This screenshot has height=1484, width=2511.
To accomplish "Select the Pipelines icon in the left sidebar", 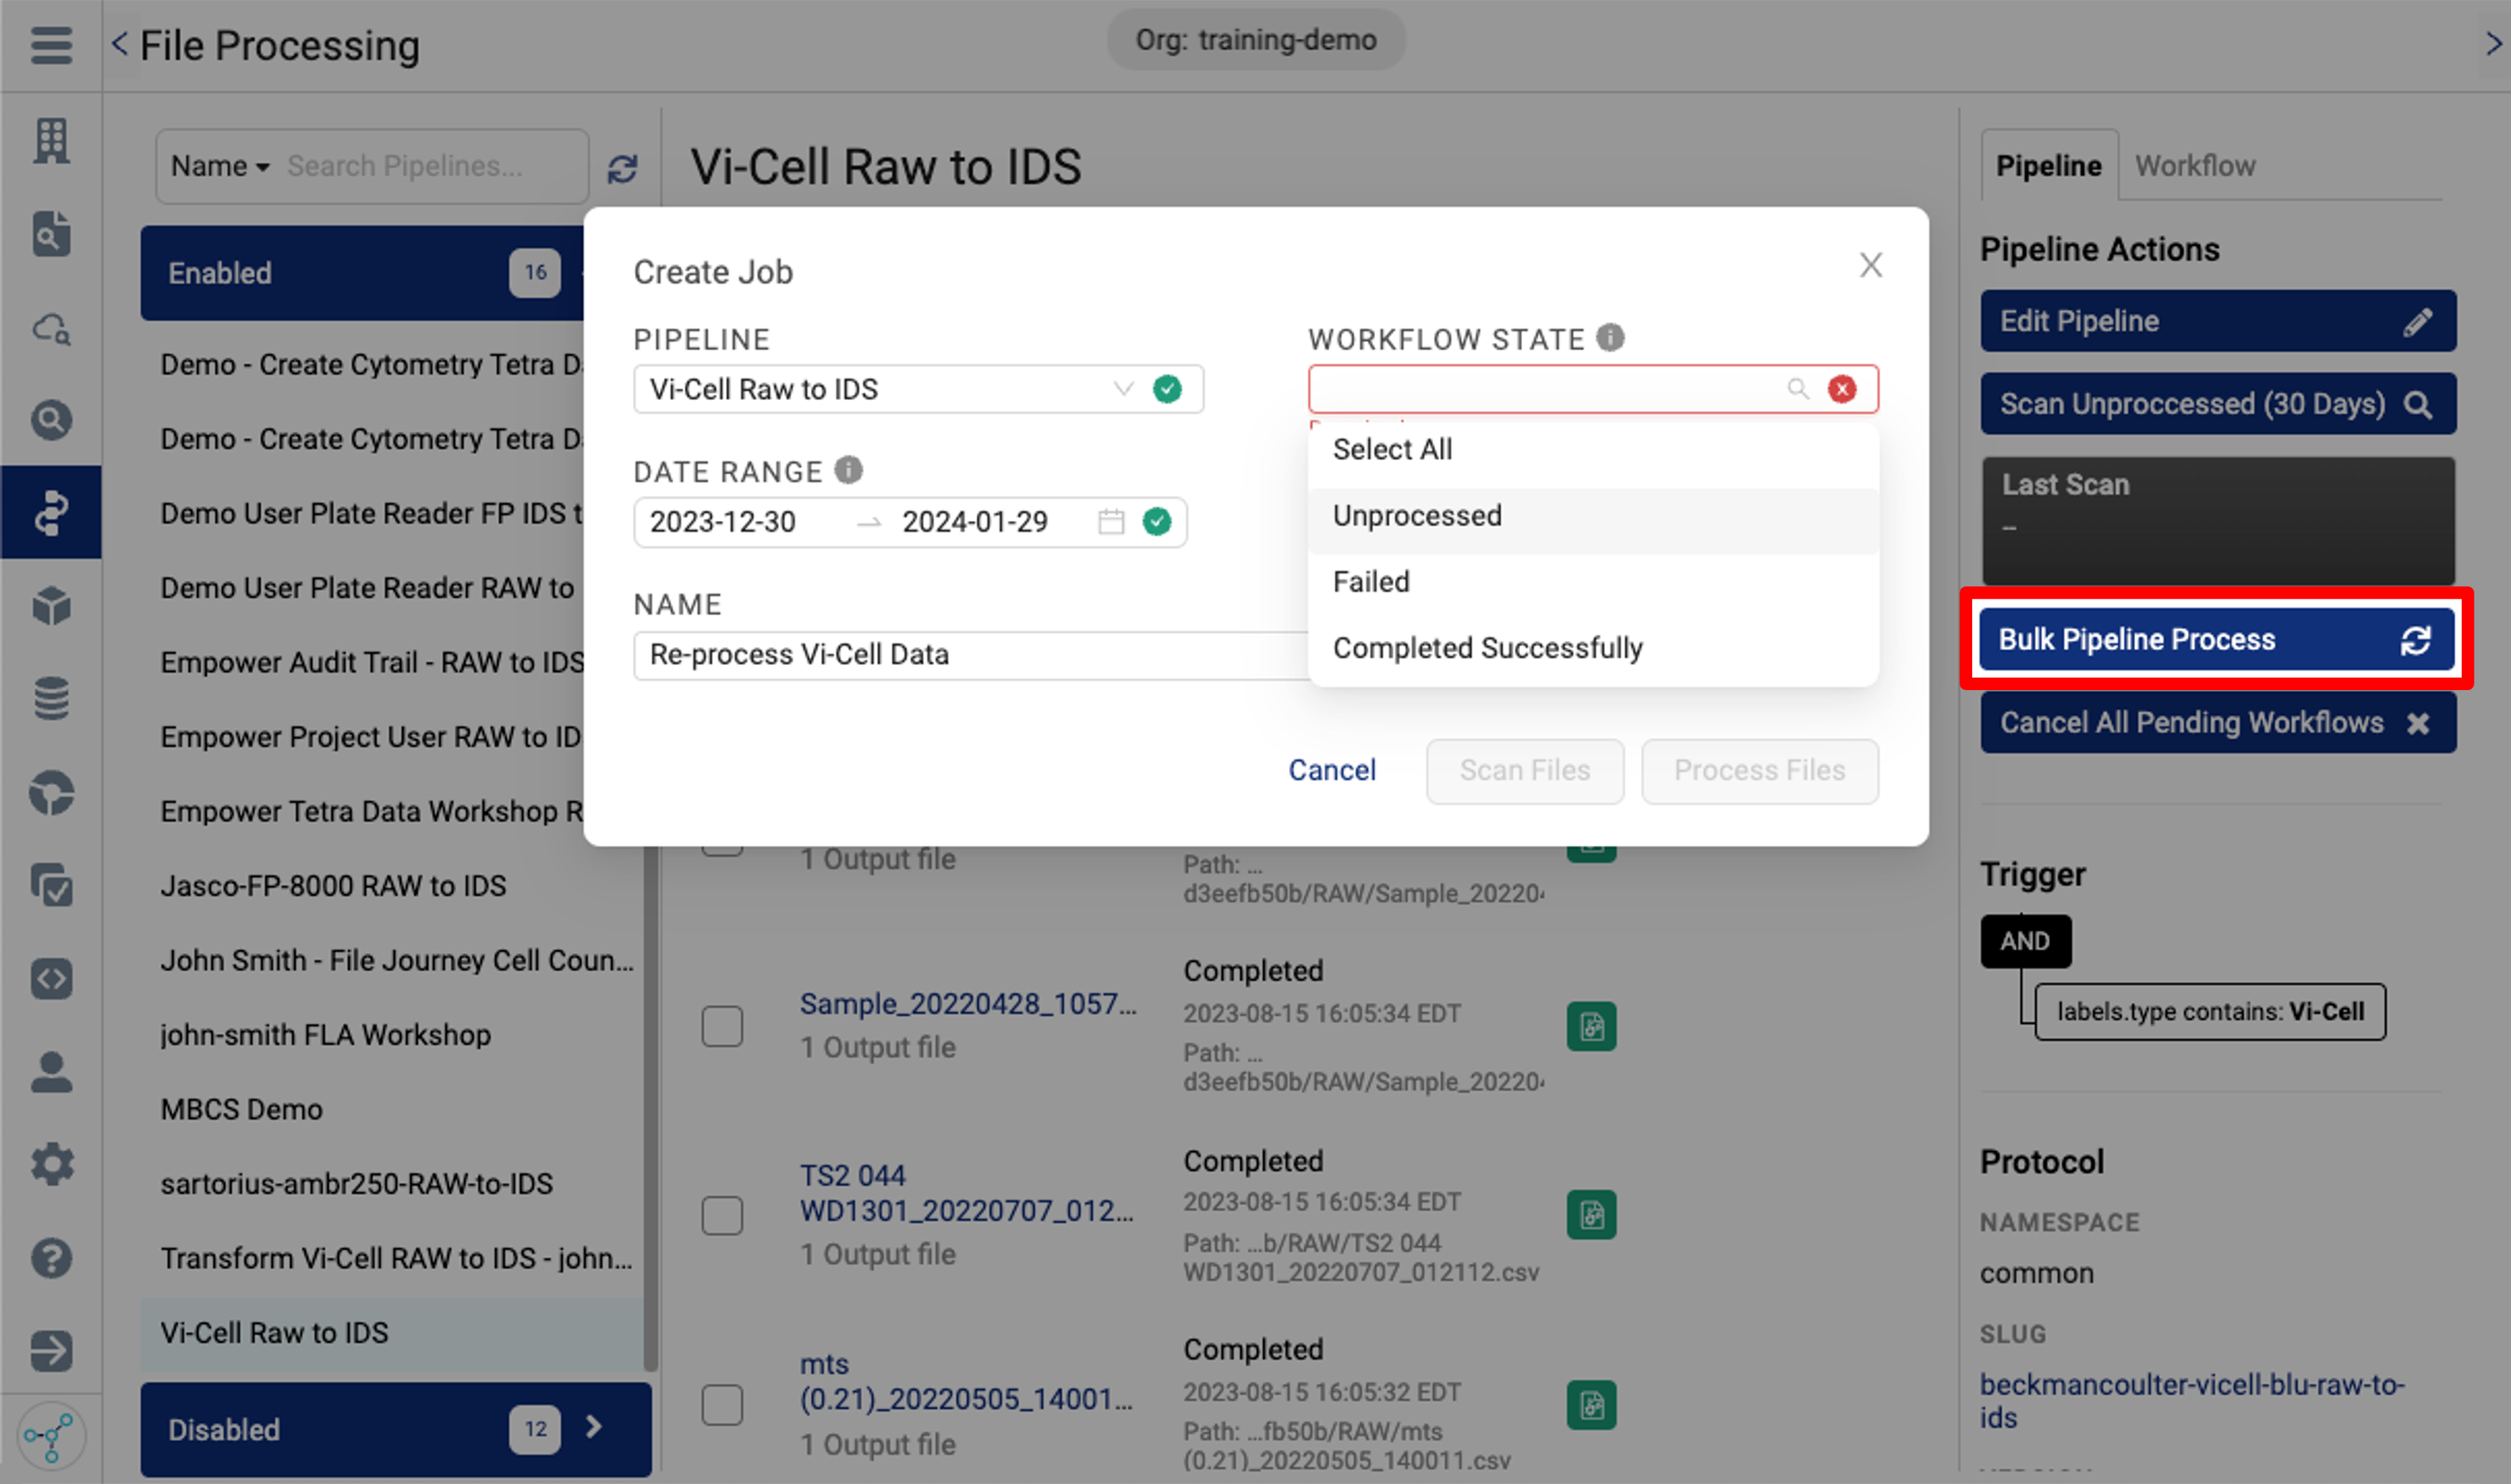I will [50, 512].
